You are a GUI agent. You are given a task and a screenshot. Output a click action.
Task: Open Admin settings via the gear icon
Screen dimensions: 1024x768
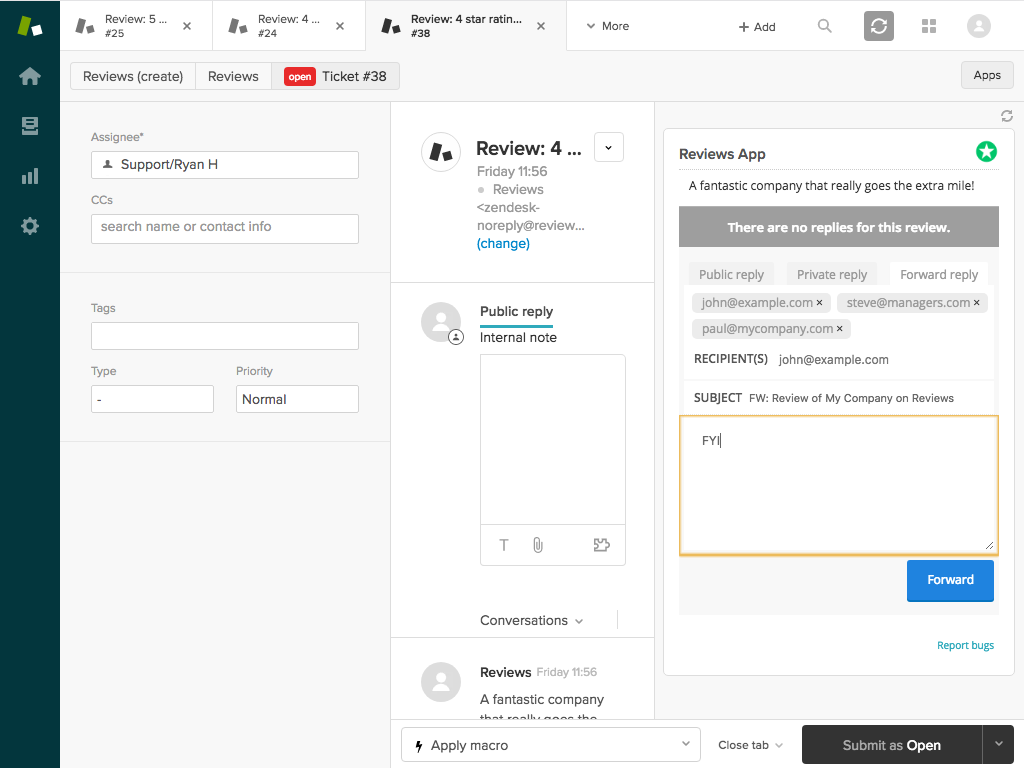pyautogui.click(x=29, y=225)
